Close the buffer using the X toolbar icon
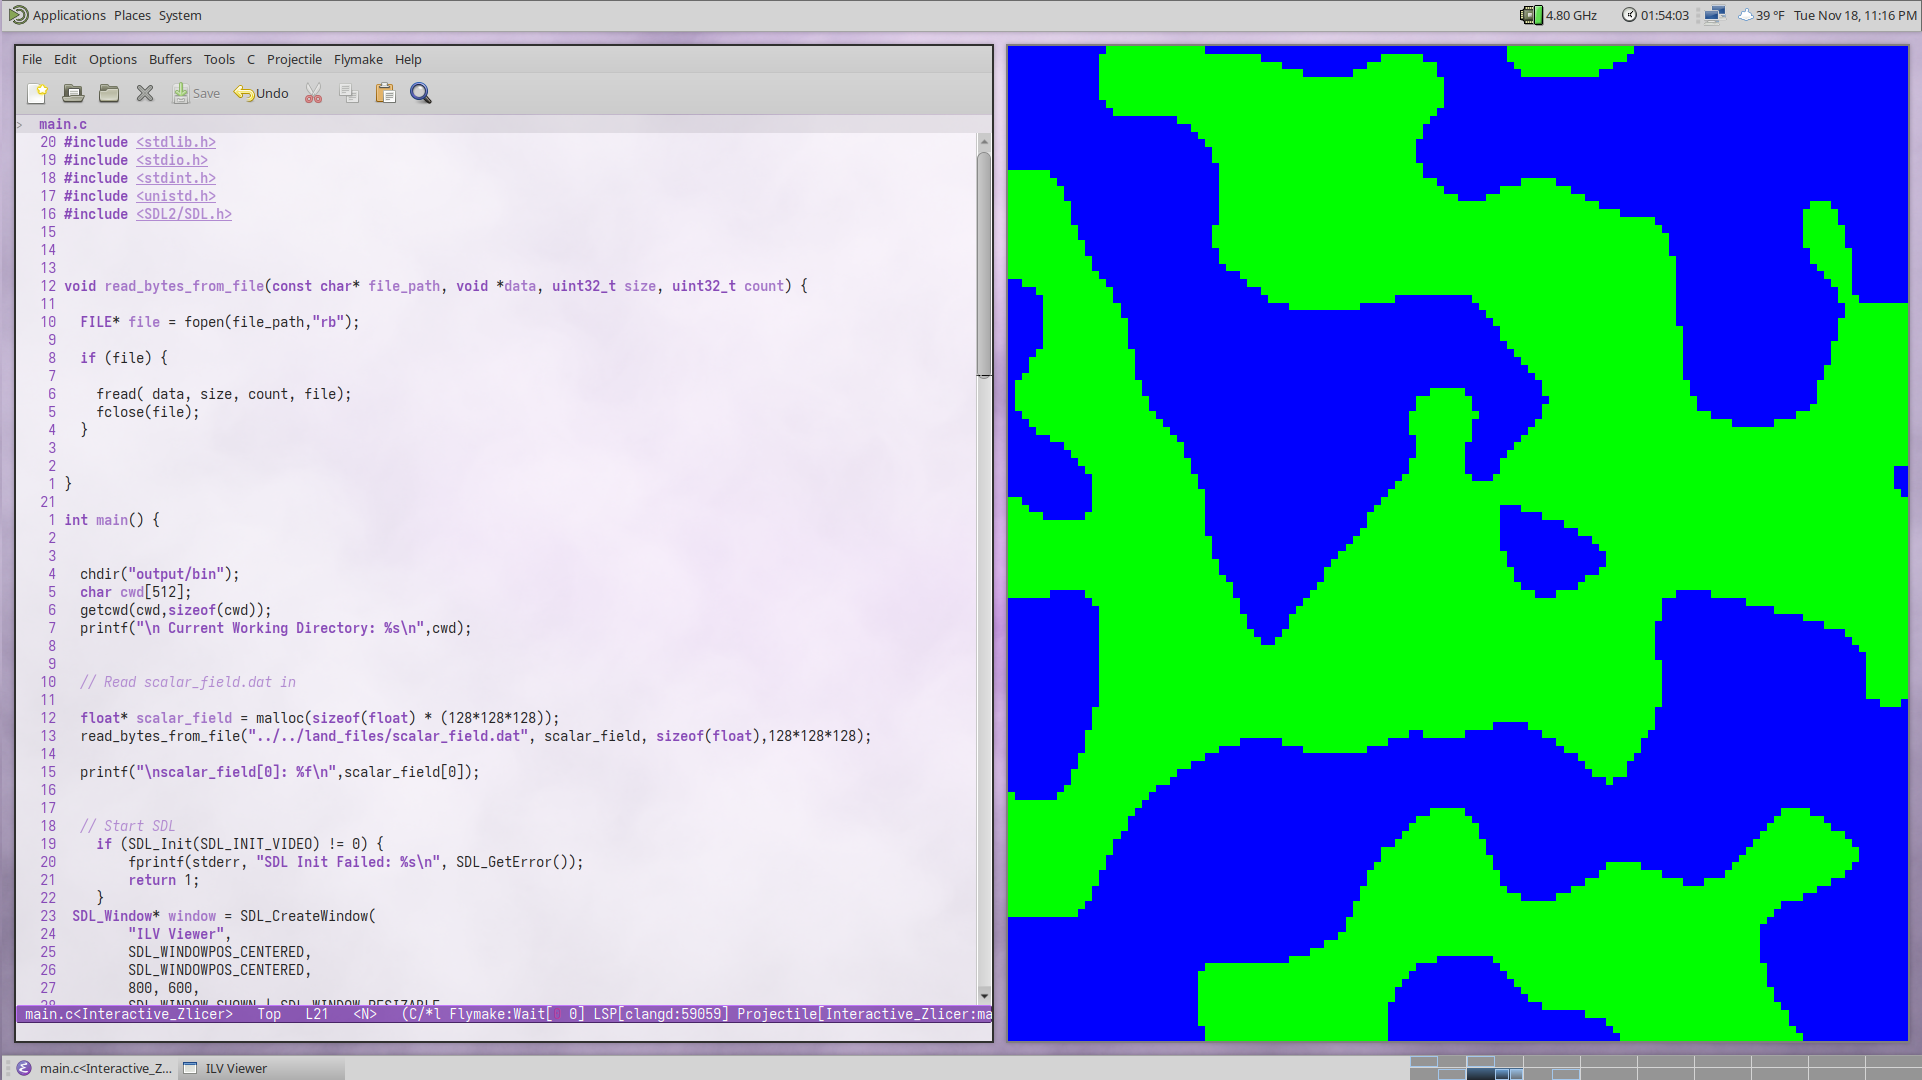Screen dimensions: 1922x1080 point(145,93)
